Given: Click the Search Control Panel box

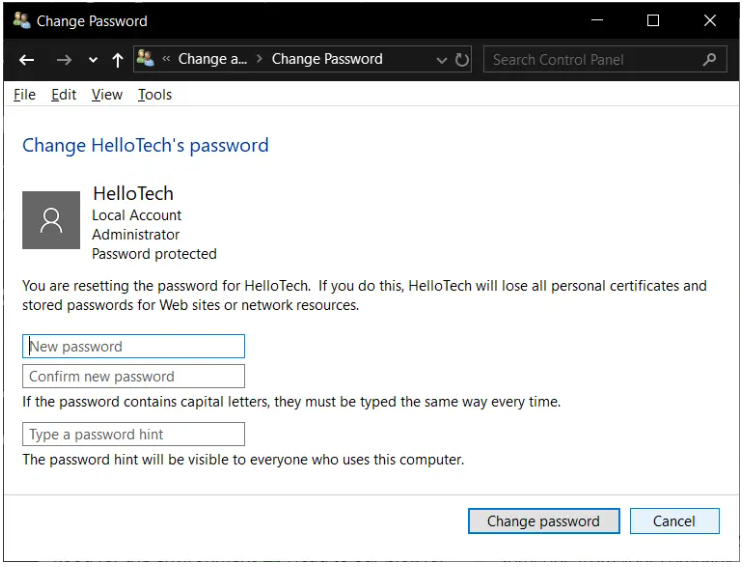Looking at the screenshot, I should pyautogui.click(x=594, y=60).
